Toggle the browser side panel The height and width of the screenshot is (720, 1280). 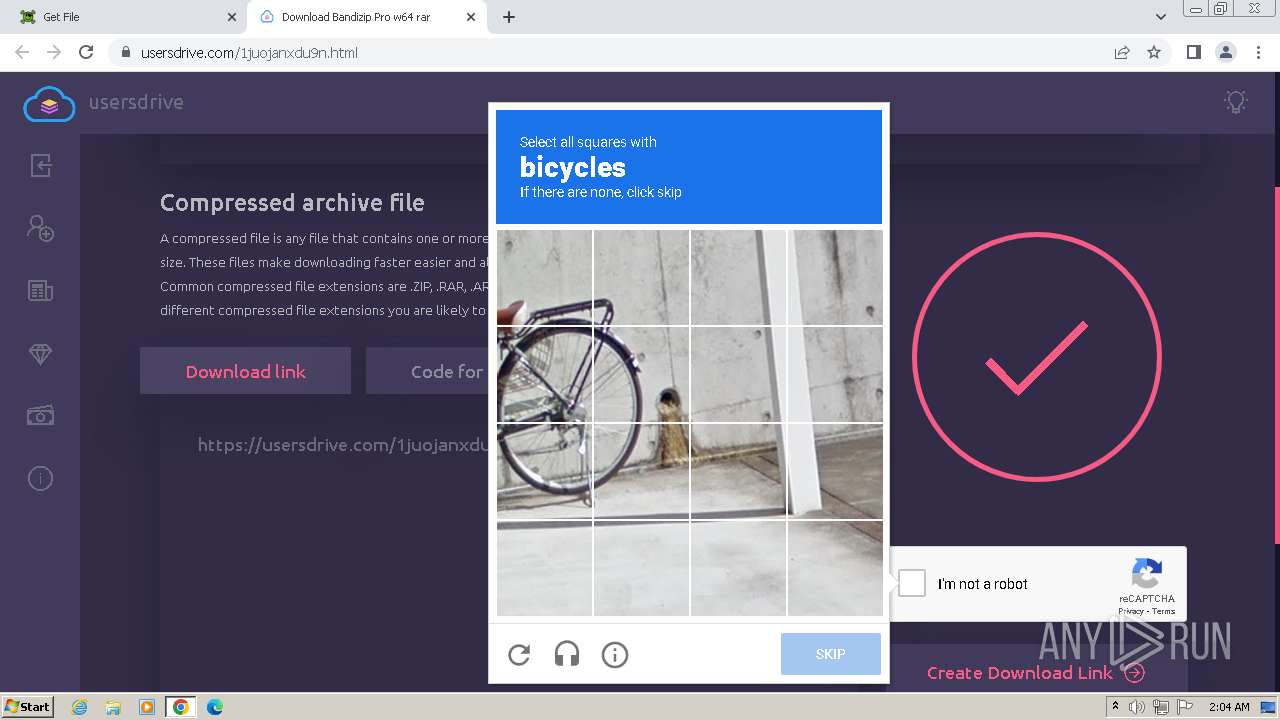(1193, 52)
